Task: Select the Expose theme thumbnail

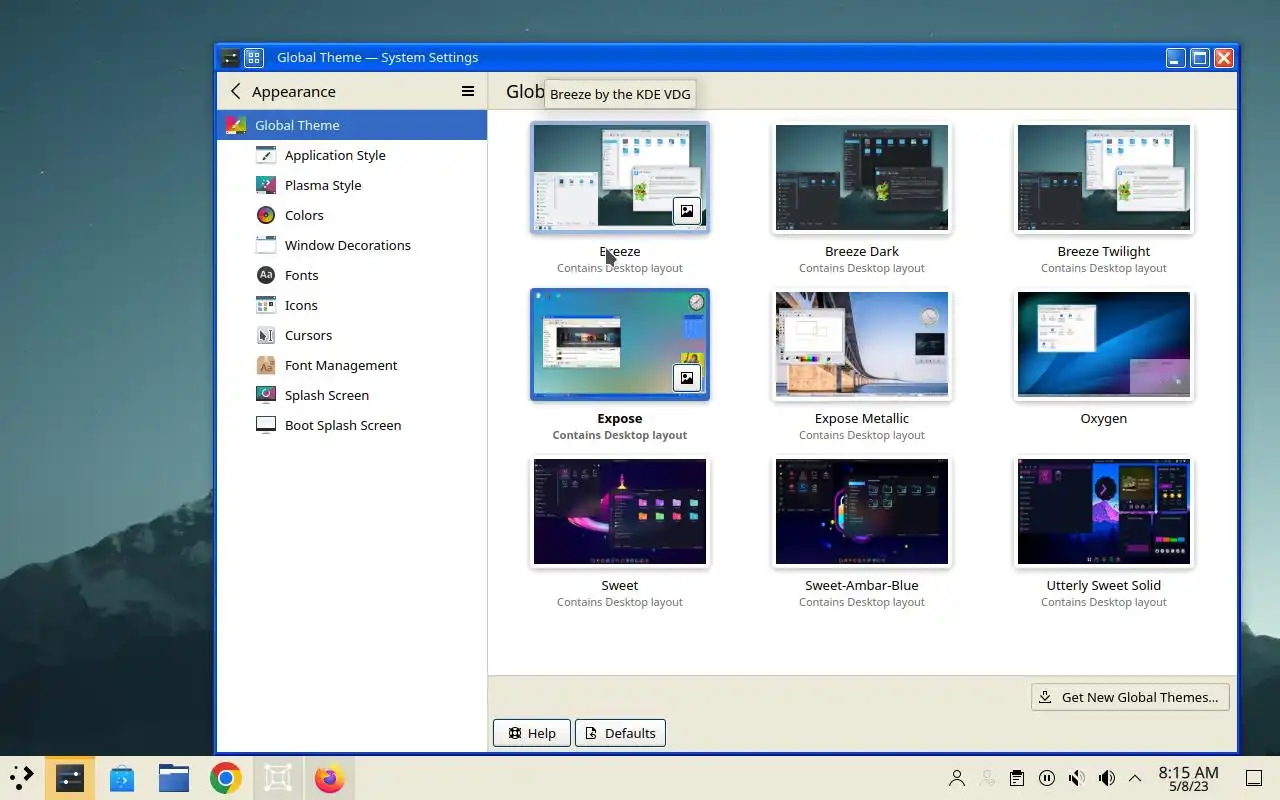Action: (x=620, y=345)
